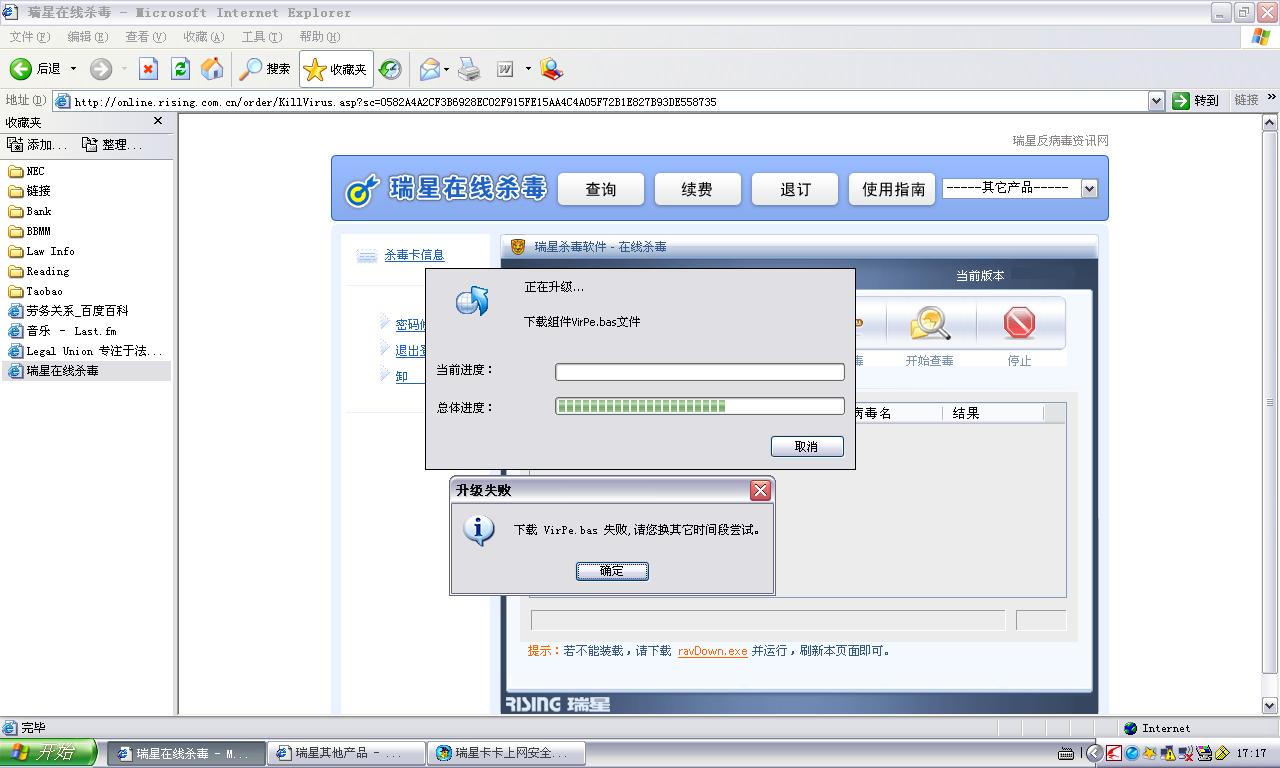Edit page with Word toolbar icon

(x=506, y=69)
